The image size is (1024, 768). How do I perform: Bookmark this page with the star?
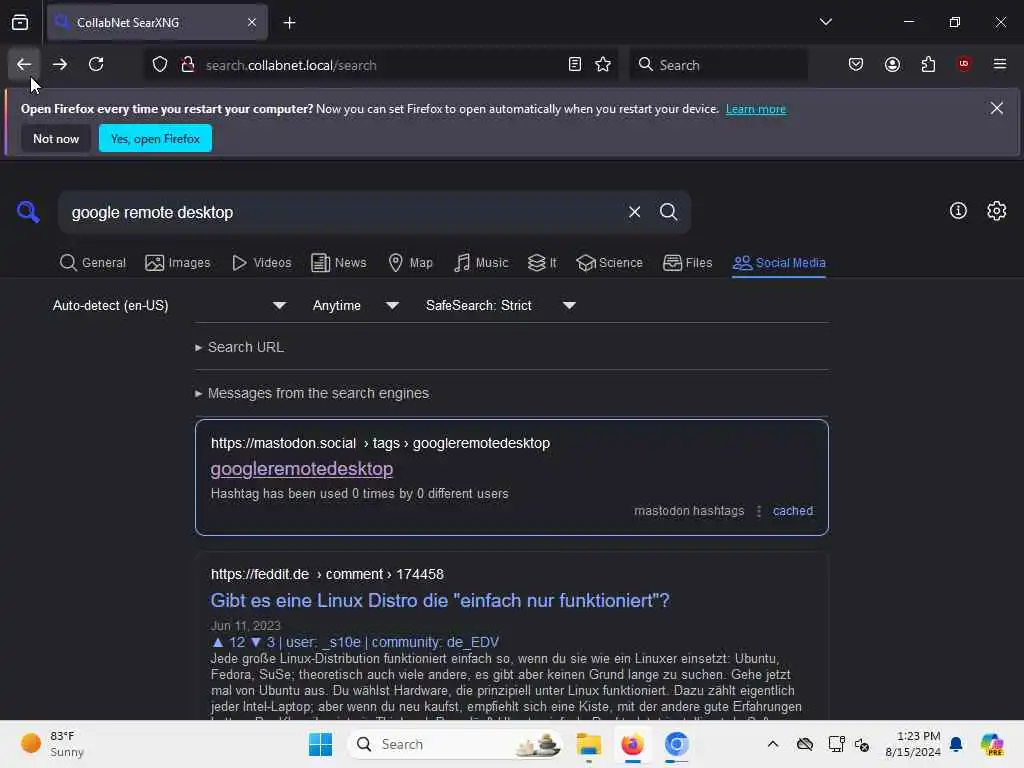click(603, 65)
